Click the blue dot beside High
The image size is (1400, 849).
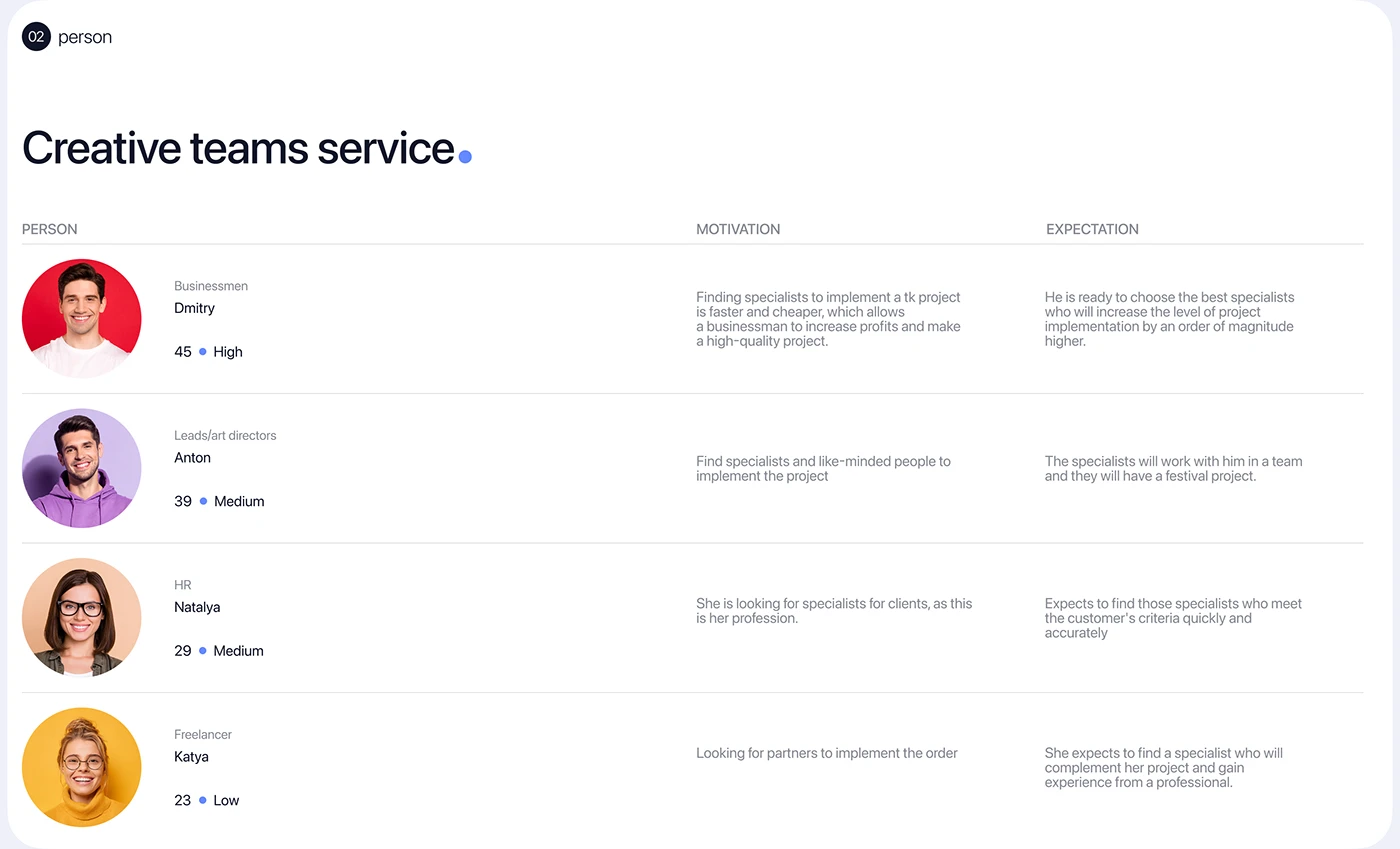pos(203,352)
